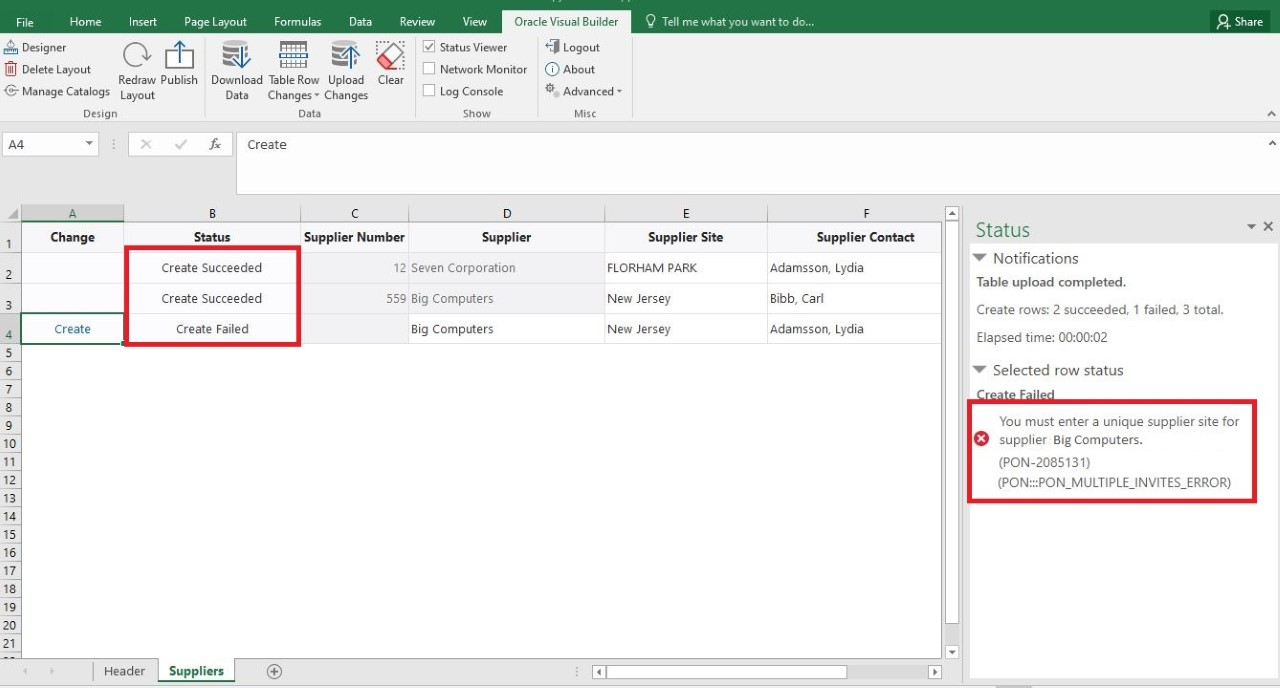This screenshot has height=688, width=1280.
Task: Select the Suppliers sheet tab
Action: point(196,671)
